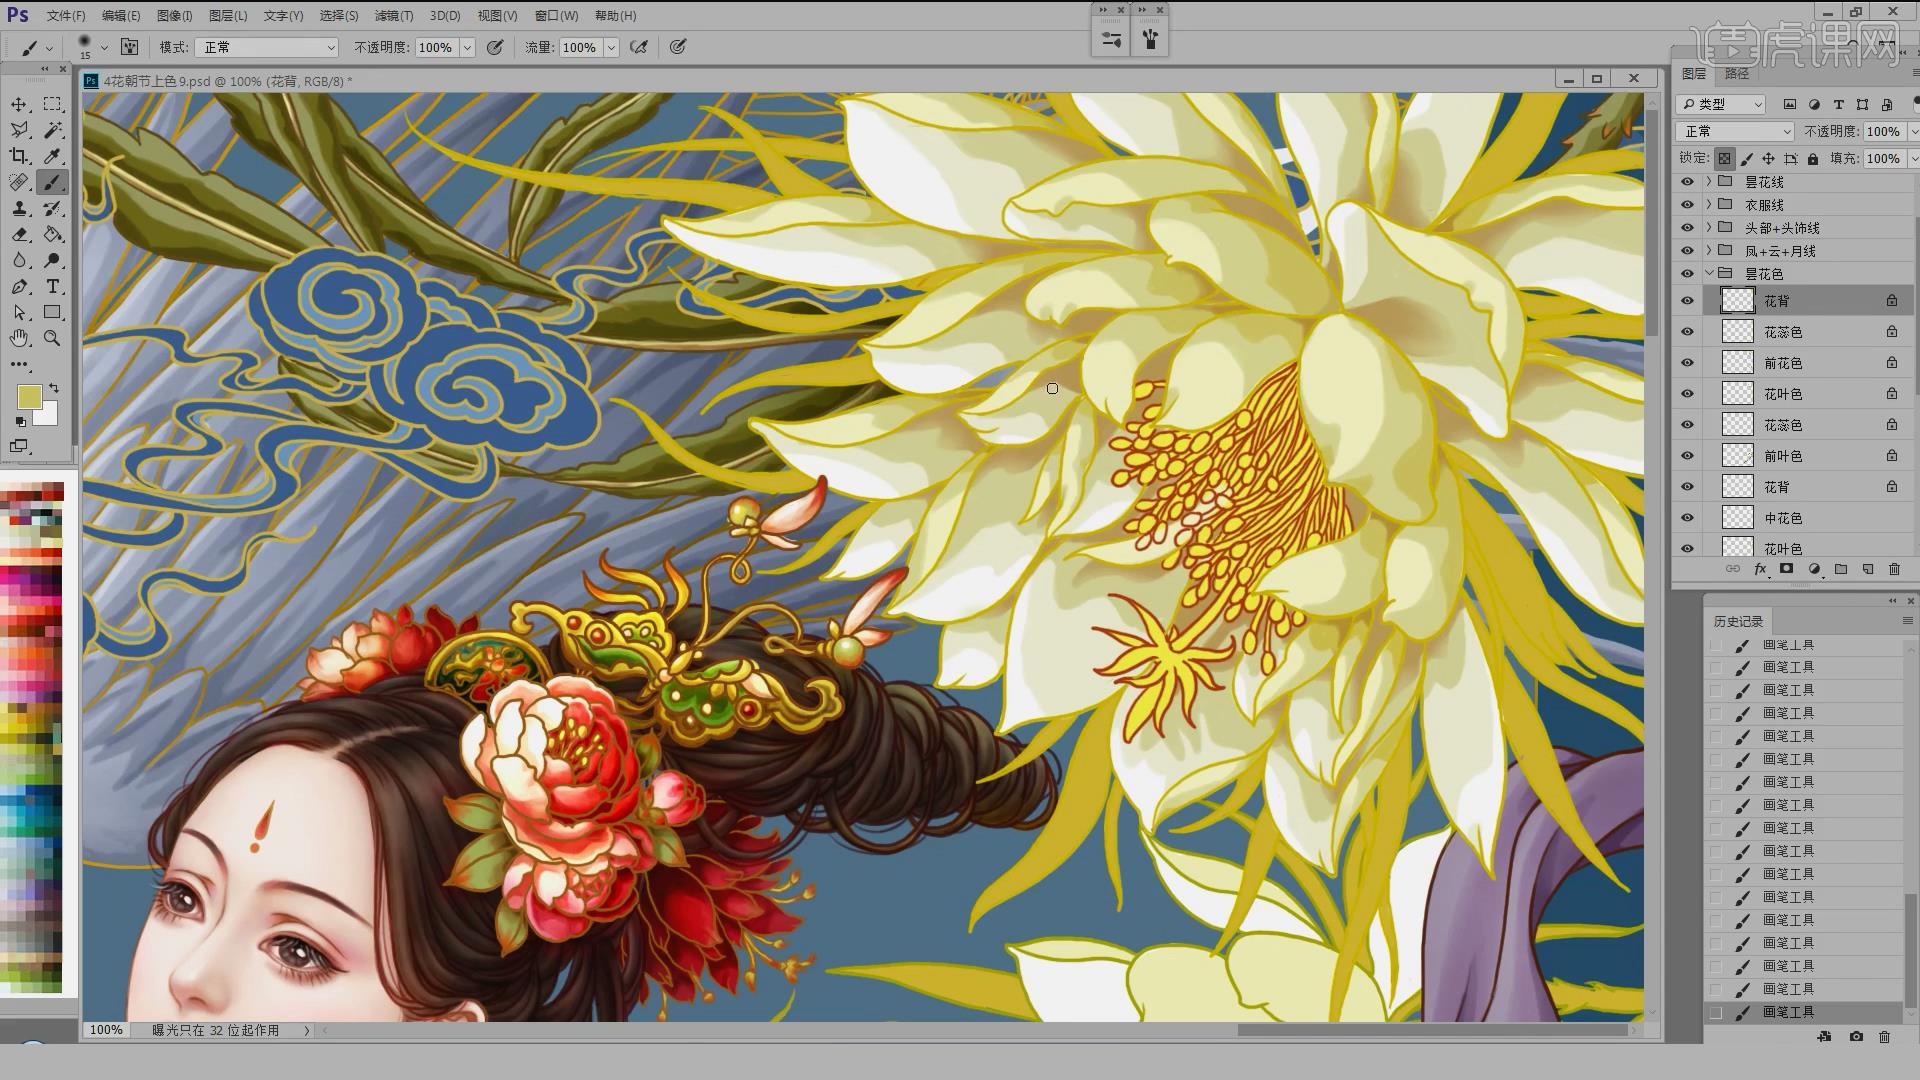
Task: Enable airbrush build-up effects
Action: (639, 47)
